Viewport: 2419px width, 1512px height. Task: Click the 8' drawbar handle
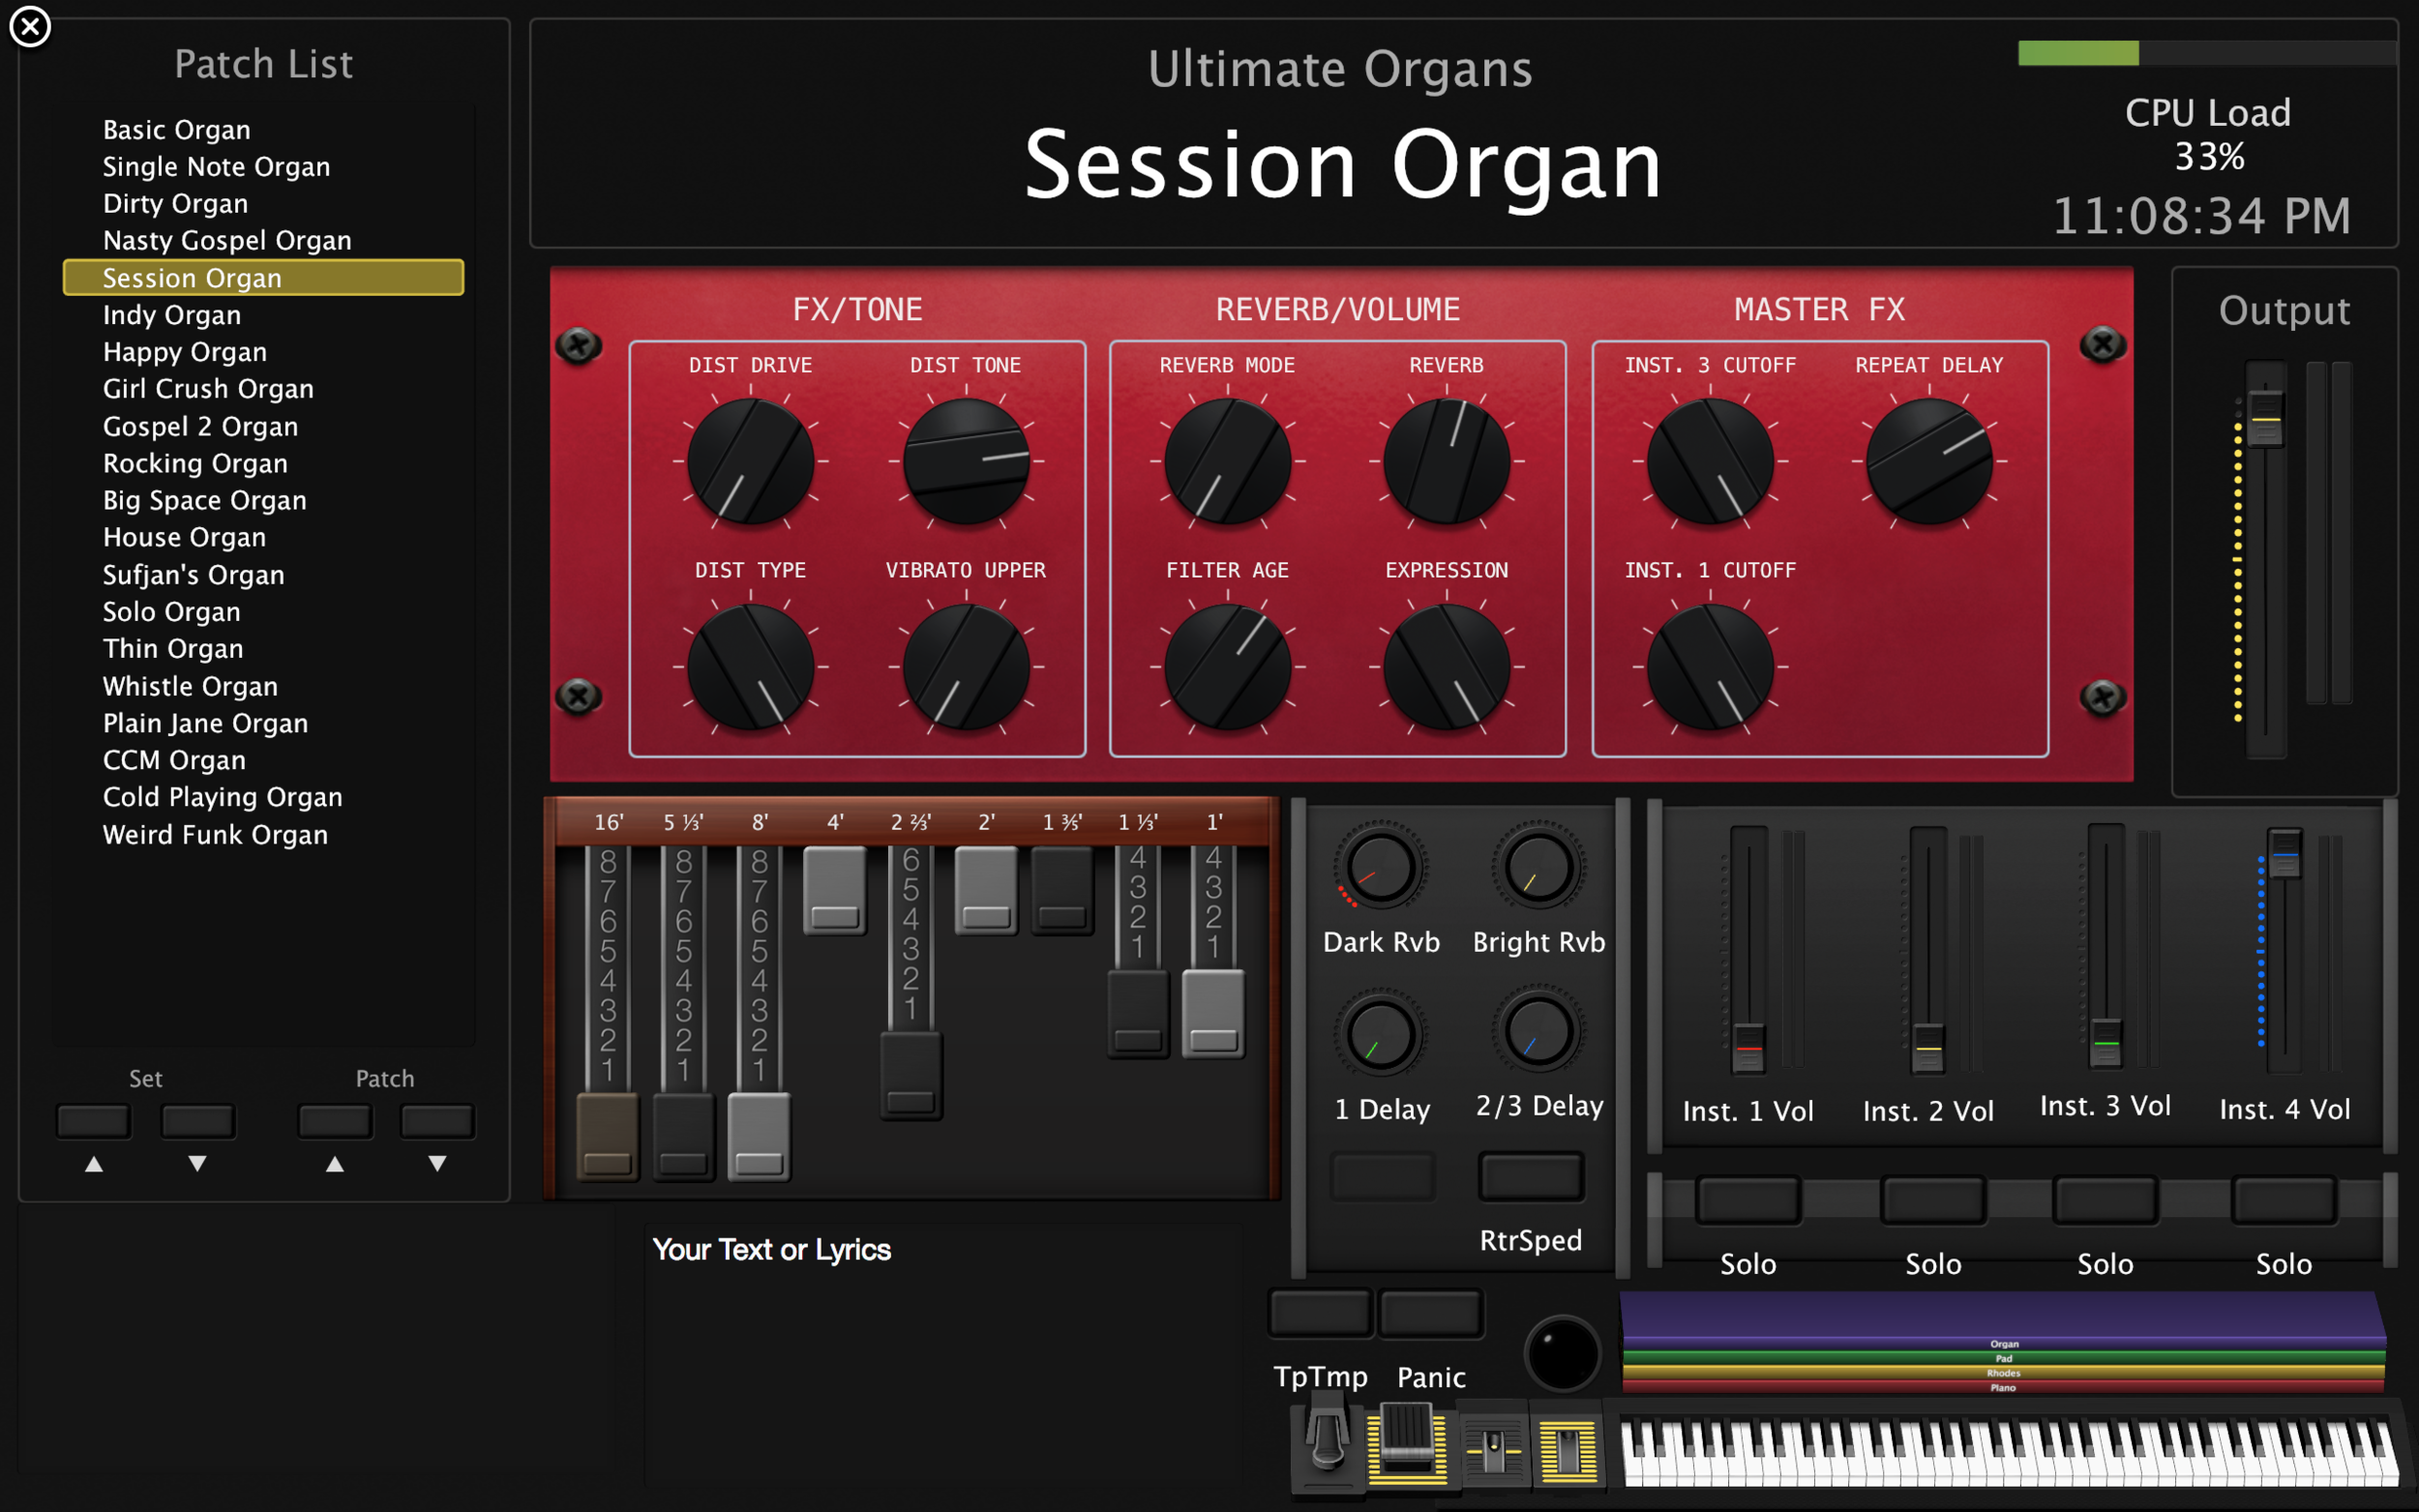click(x=759, y=1138)
